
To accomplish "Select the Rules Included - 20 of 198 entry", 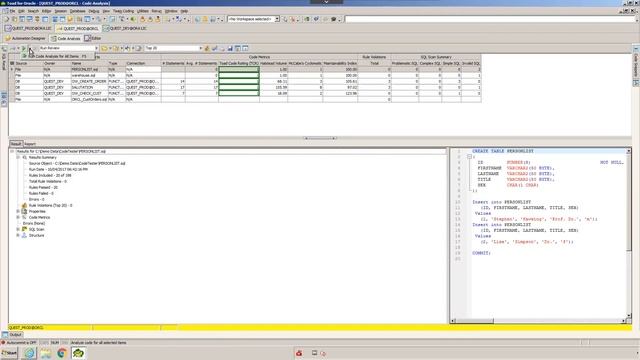I will [50, 175].
